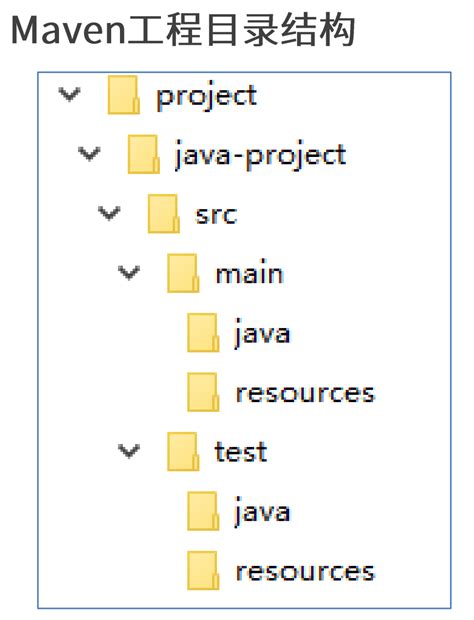This screenshot has height=620, width=474.
Task: Collapse the java-project chevron
Action: [89, 154]
